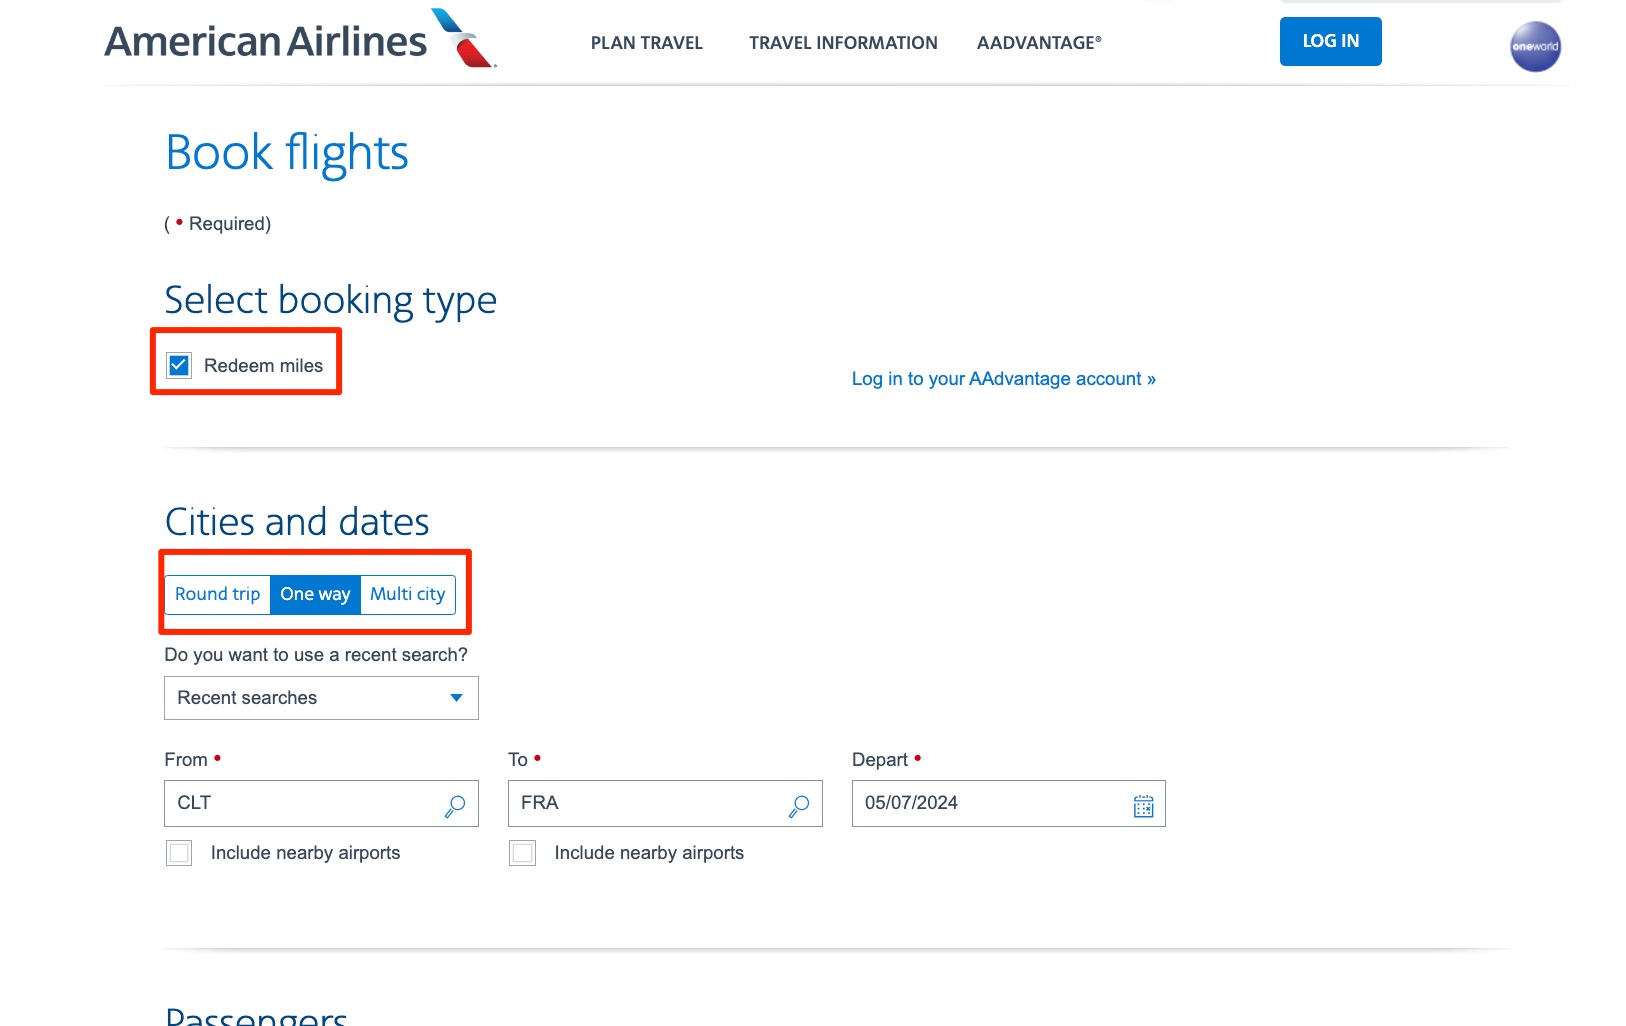The width and height of the screenshot is (1626, 1026).
Task: Click the required asterisk next to Depart
Action: tap(916, 758)
